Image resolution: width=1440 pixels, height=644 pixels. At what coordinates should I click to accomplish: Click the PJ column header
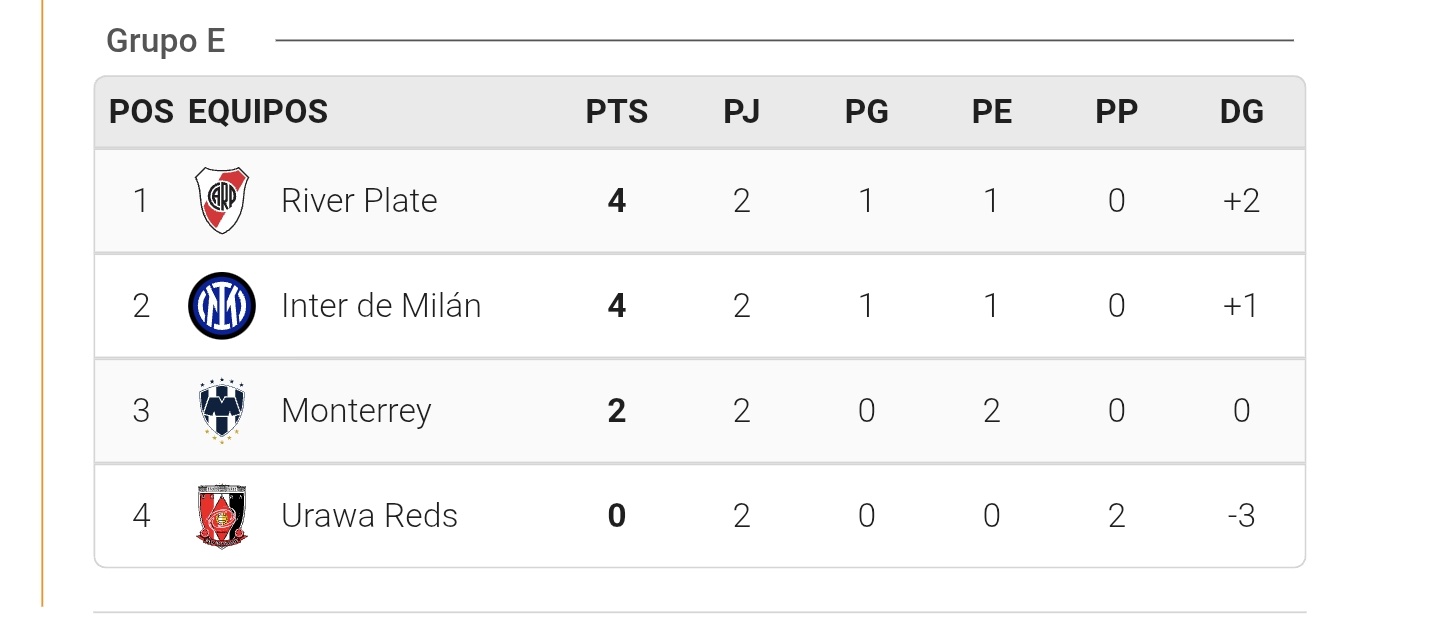[742, 111]
